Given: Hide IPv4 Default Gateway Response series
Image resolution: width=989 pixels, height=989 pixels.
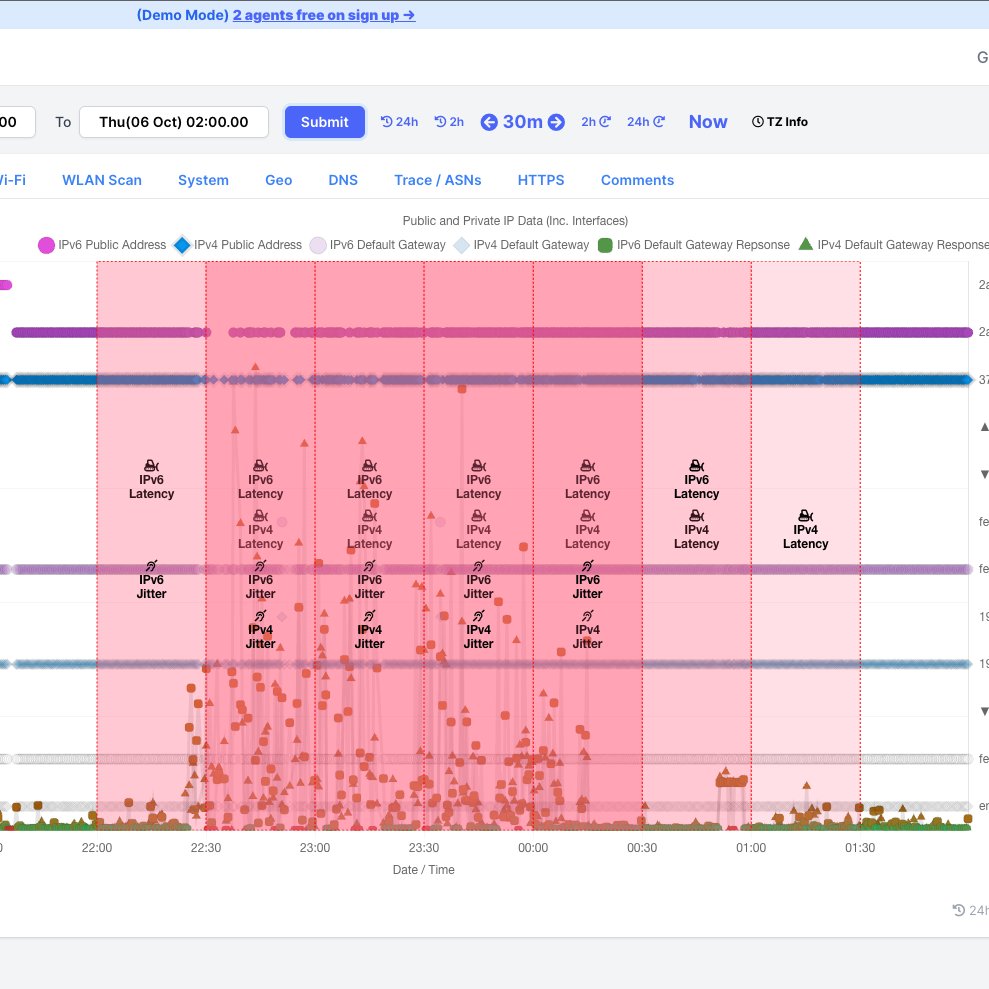Looking at the screenshot, I should [893, 245].
